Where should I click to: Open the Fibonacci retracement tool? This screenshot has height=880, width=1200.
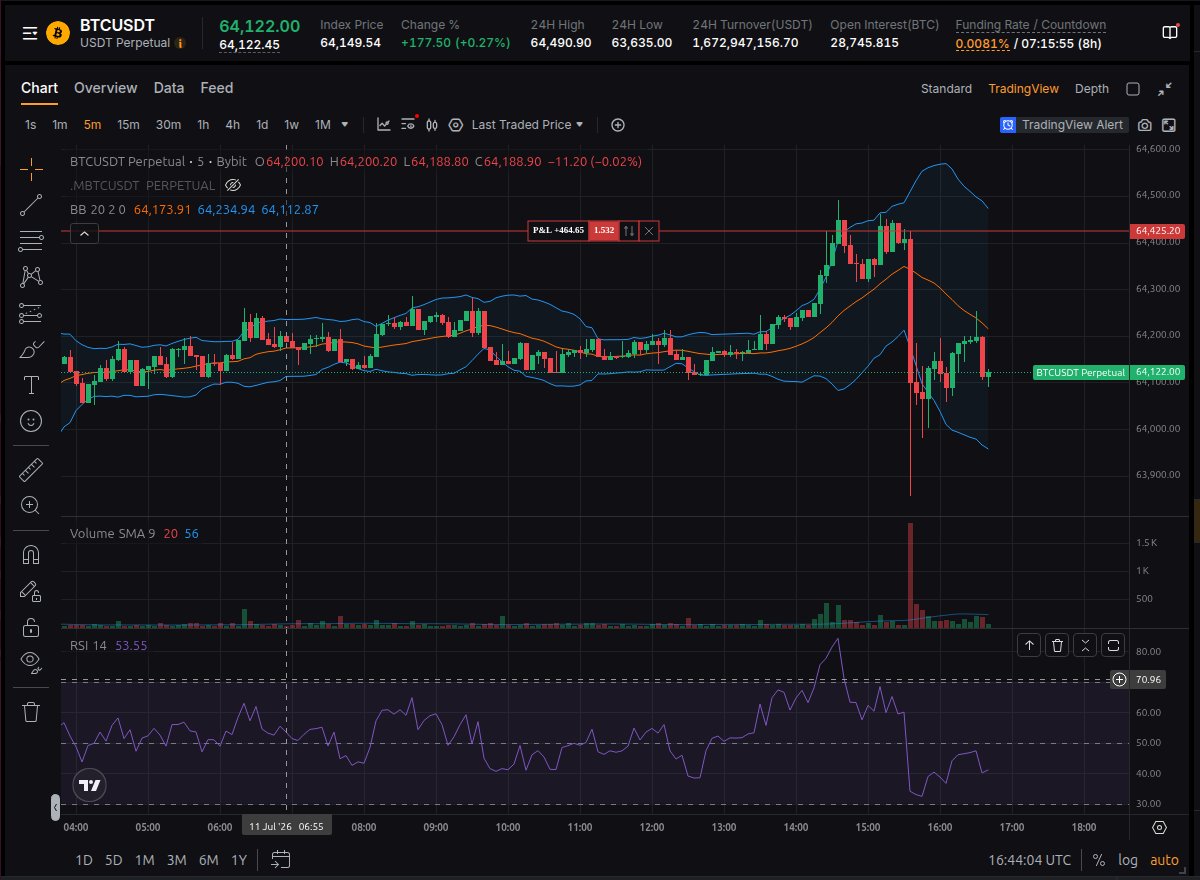point(31,240)
